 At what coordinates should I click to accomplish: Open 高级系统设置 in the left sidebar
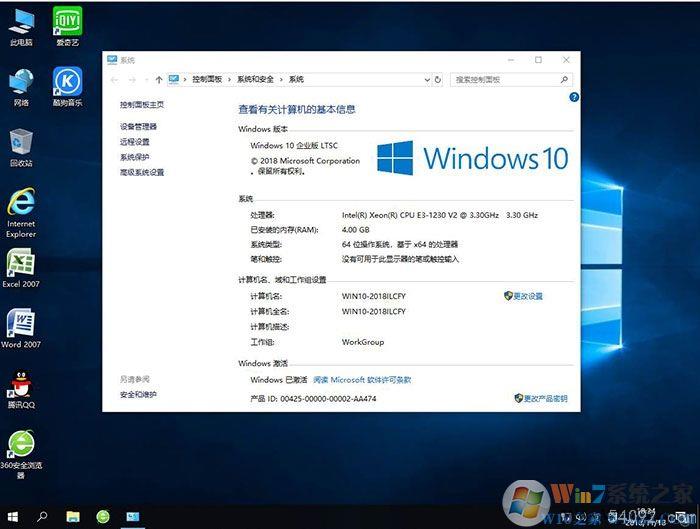142,172
